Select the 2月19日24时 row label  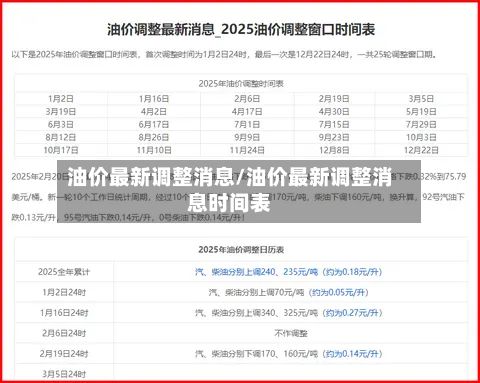64,353
